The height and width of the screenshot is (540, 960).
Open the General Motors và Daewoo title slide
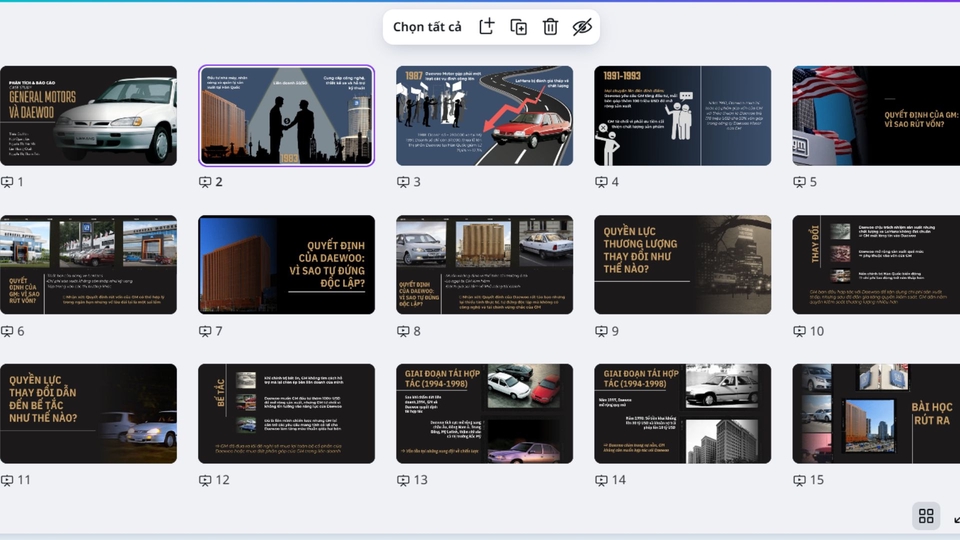88,116
